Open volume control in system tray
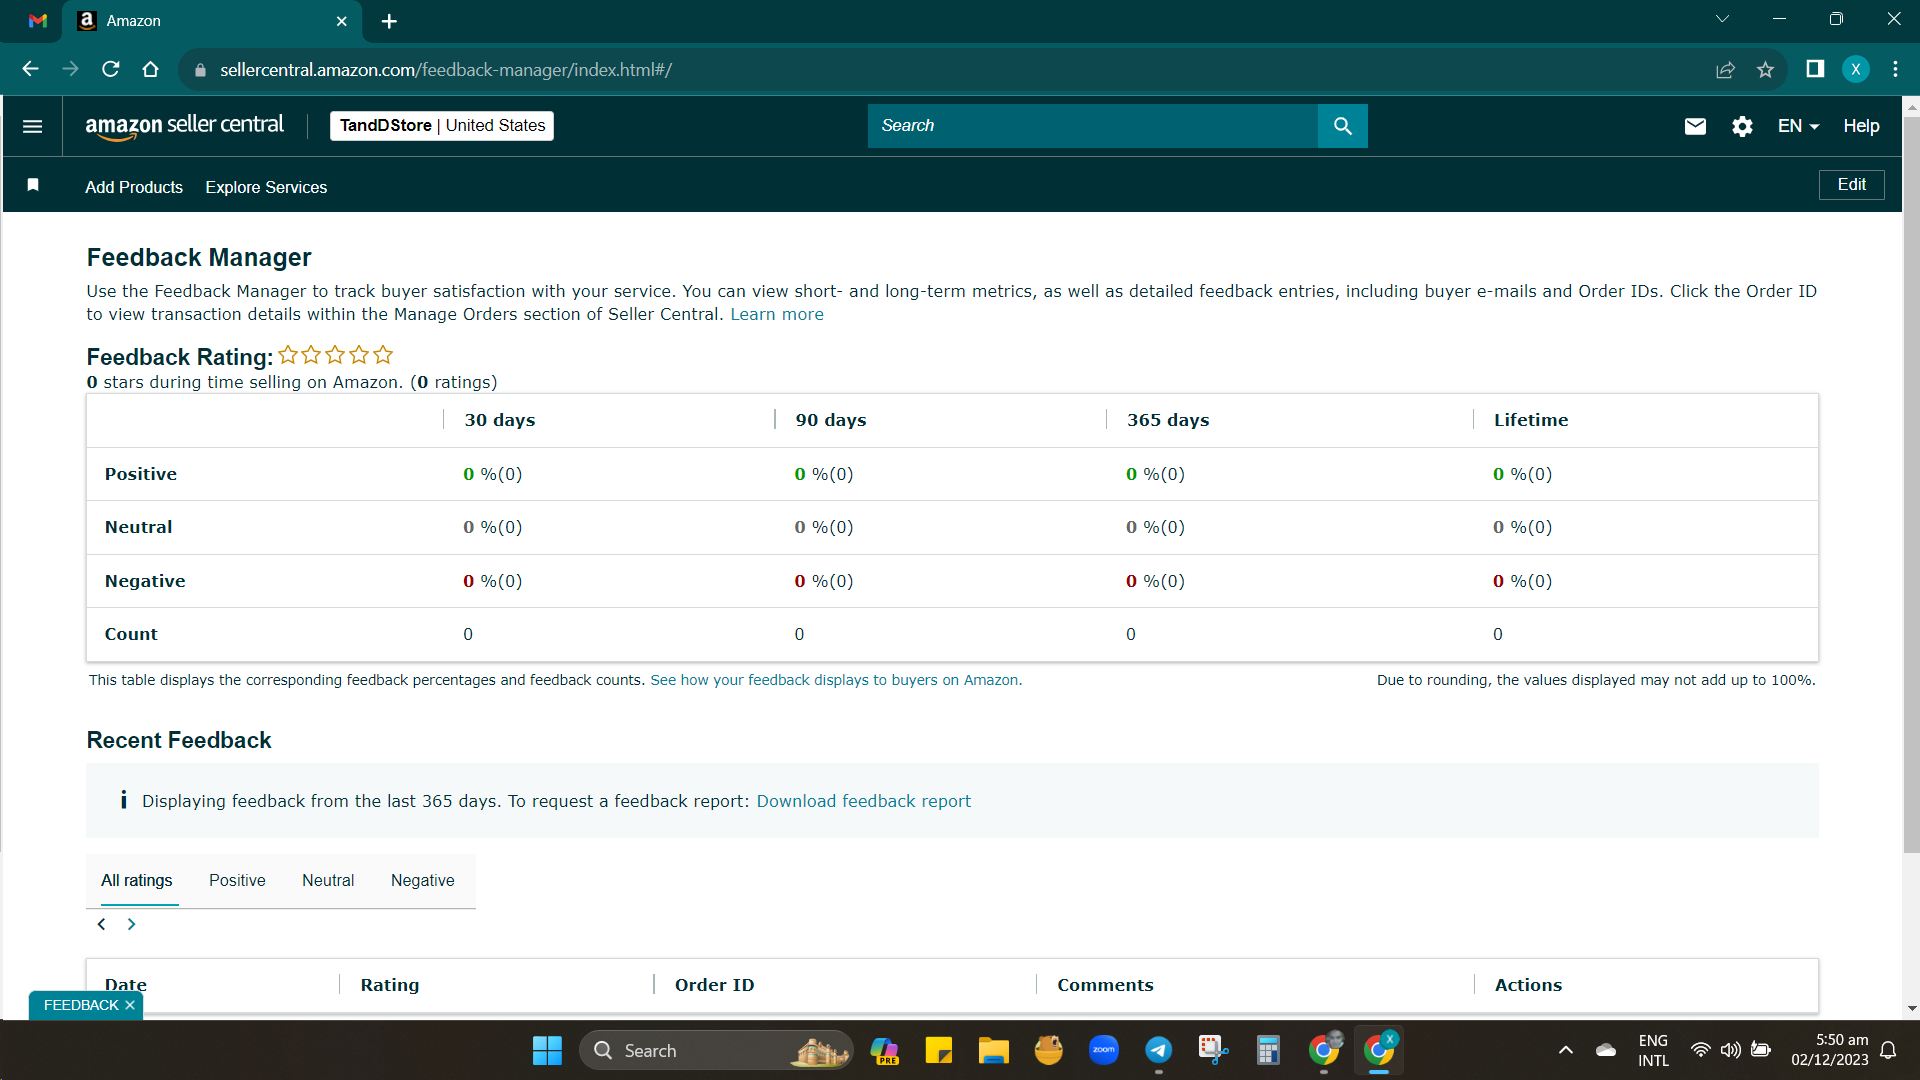Image resolution: width=1920 pixels, height=1080 pixels. [x=1730, y=1050]
